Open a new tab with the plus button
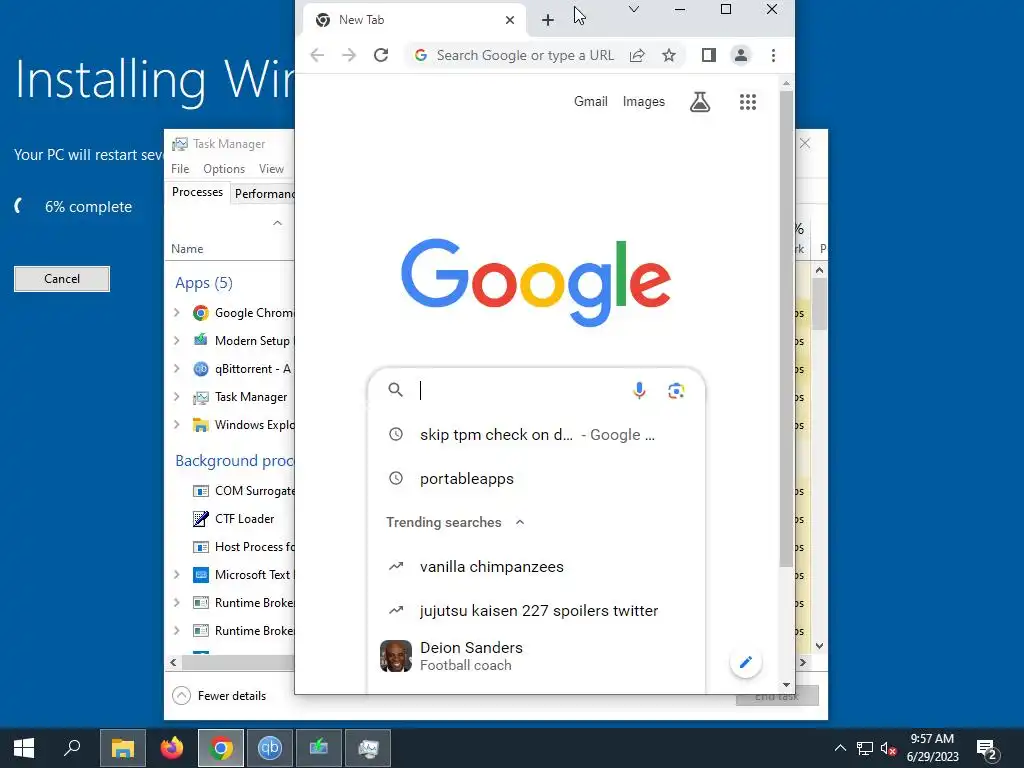This screenshot has width=1024, height=768. click(548, 20)
